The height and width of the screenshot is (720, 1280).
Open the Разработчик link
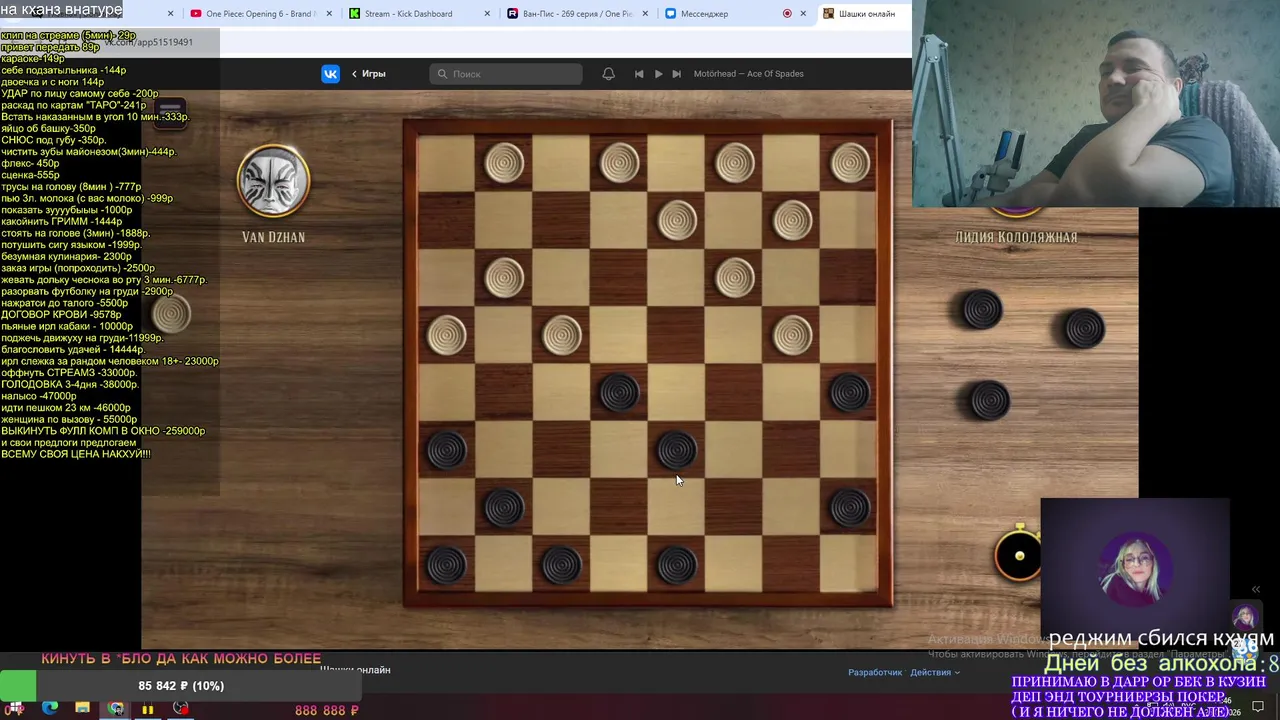[875, 672]
